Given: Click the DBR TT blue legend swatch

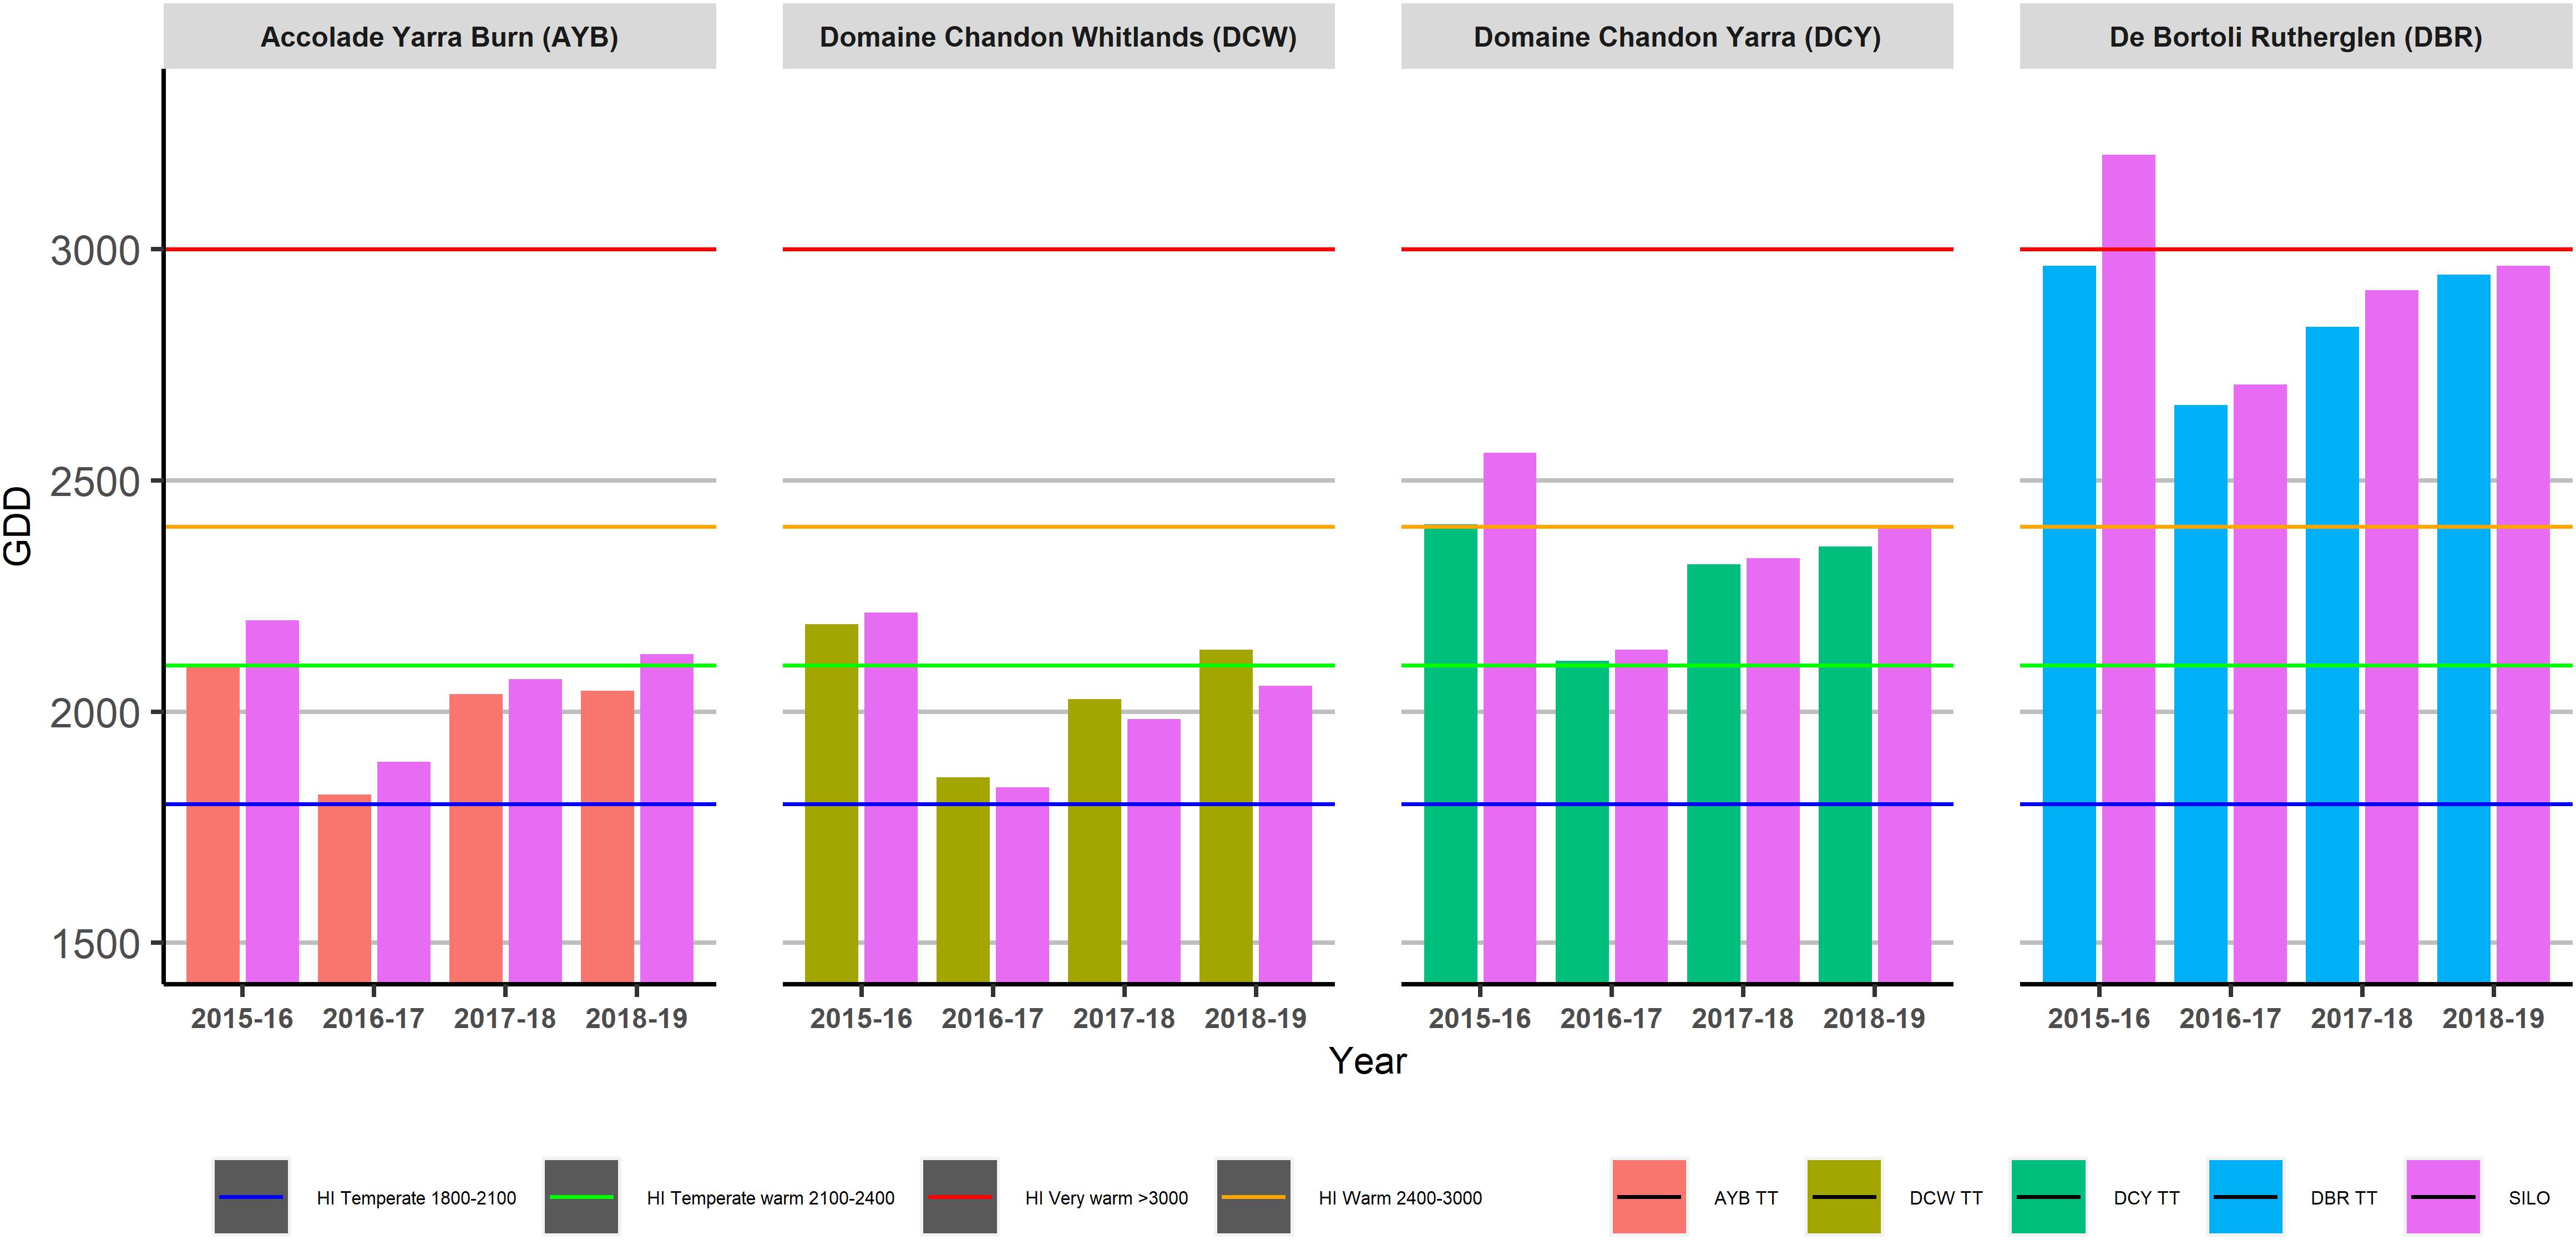Looking at the screenshot, I should (x=2245, y=1197).
